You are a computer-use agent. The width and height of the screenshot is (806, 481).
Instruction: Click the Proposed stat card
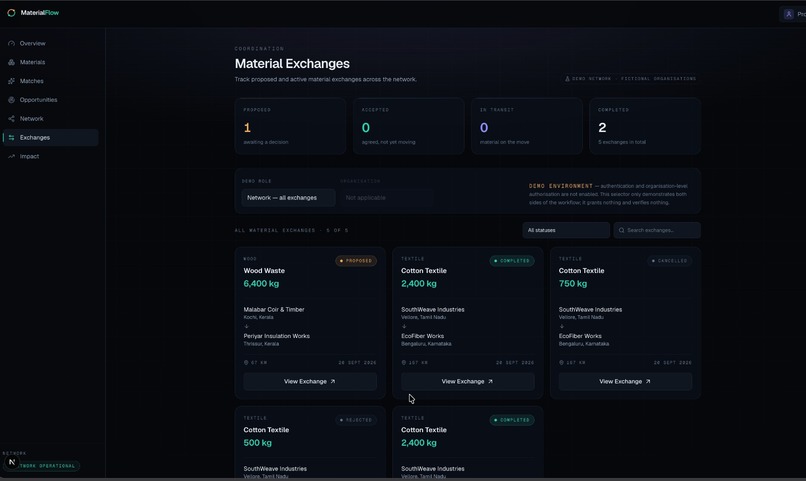pyautogui.click(x=290, y=126)
